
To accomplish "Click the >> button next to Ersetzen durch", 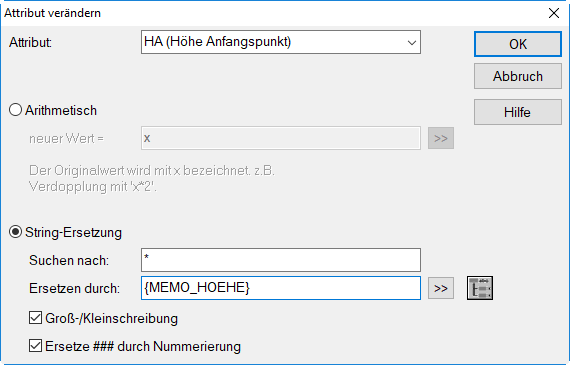I will tap(441, 288).
